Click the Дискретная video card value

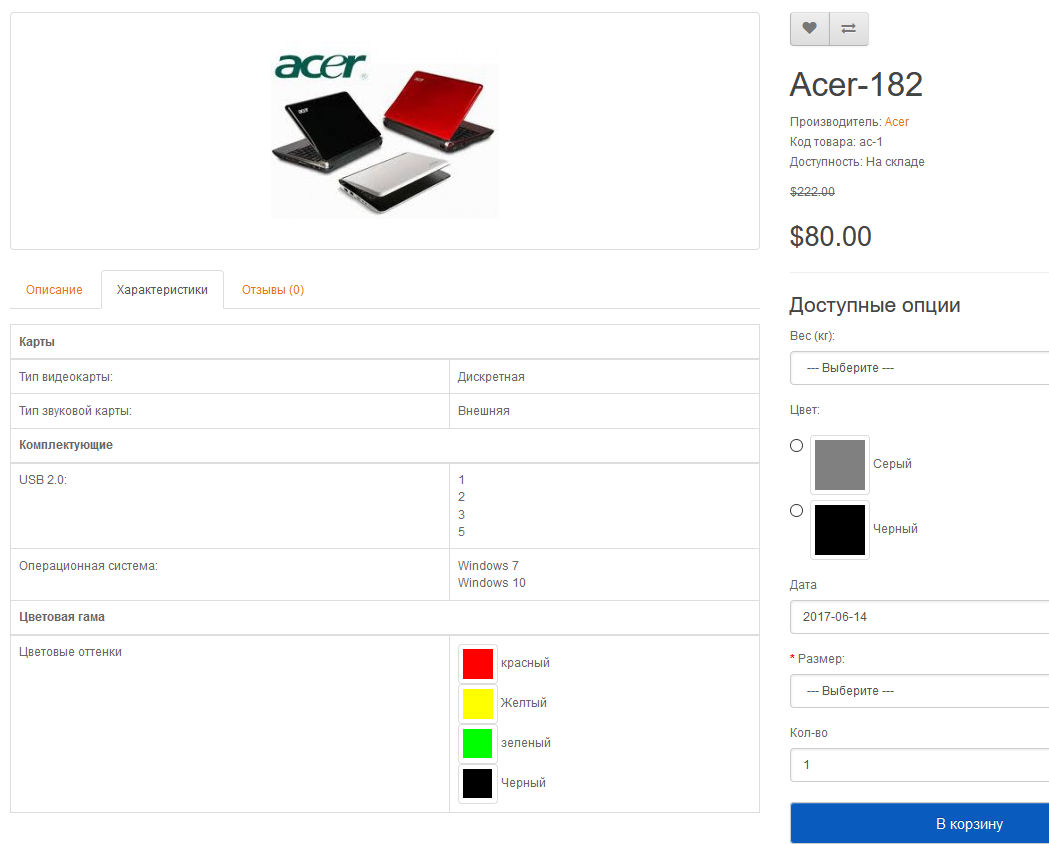click(x=491, y=377)
